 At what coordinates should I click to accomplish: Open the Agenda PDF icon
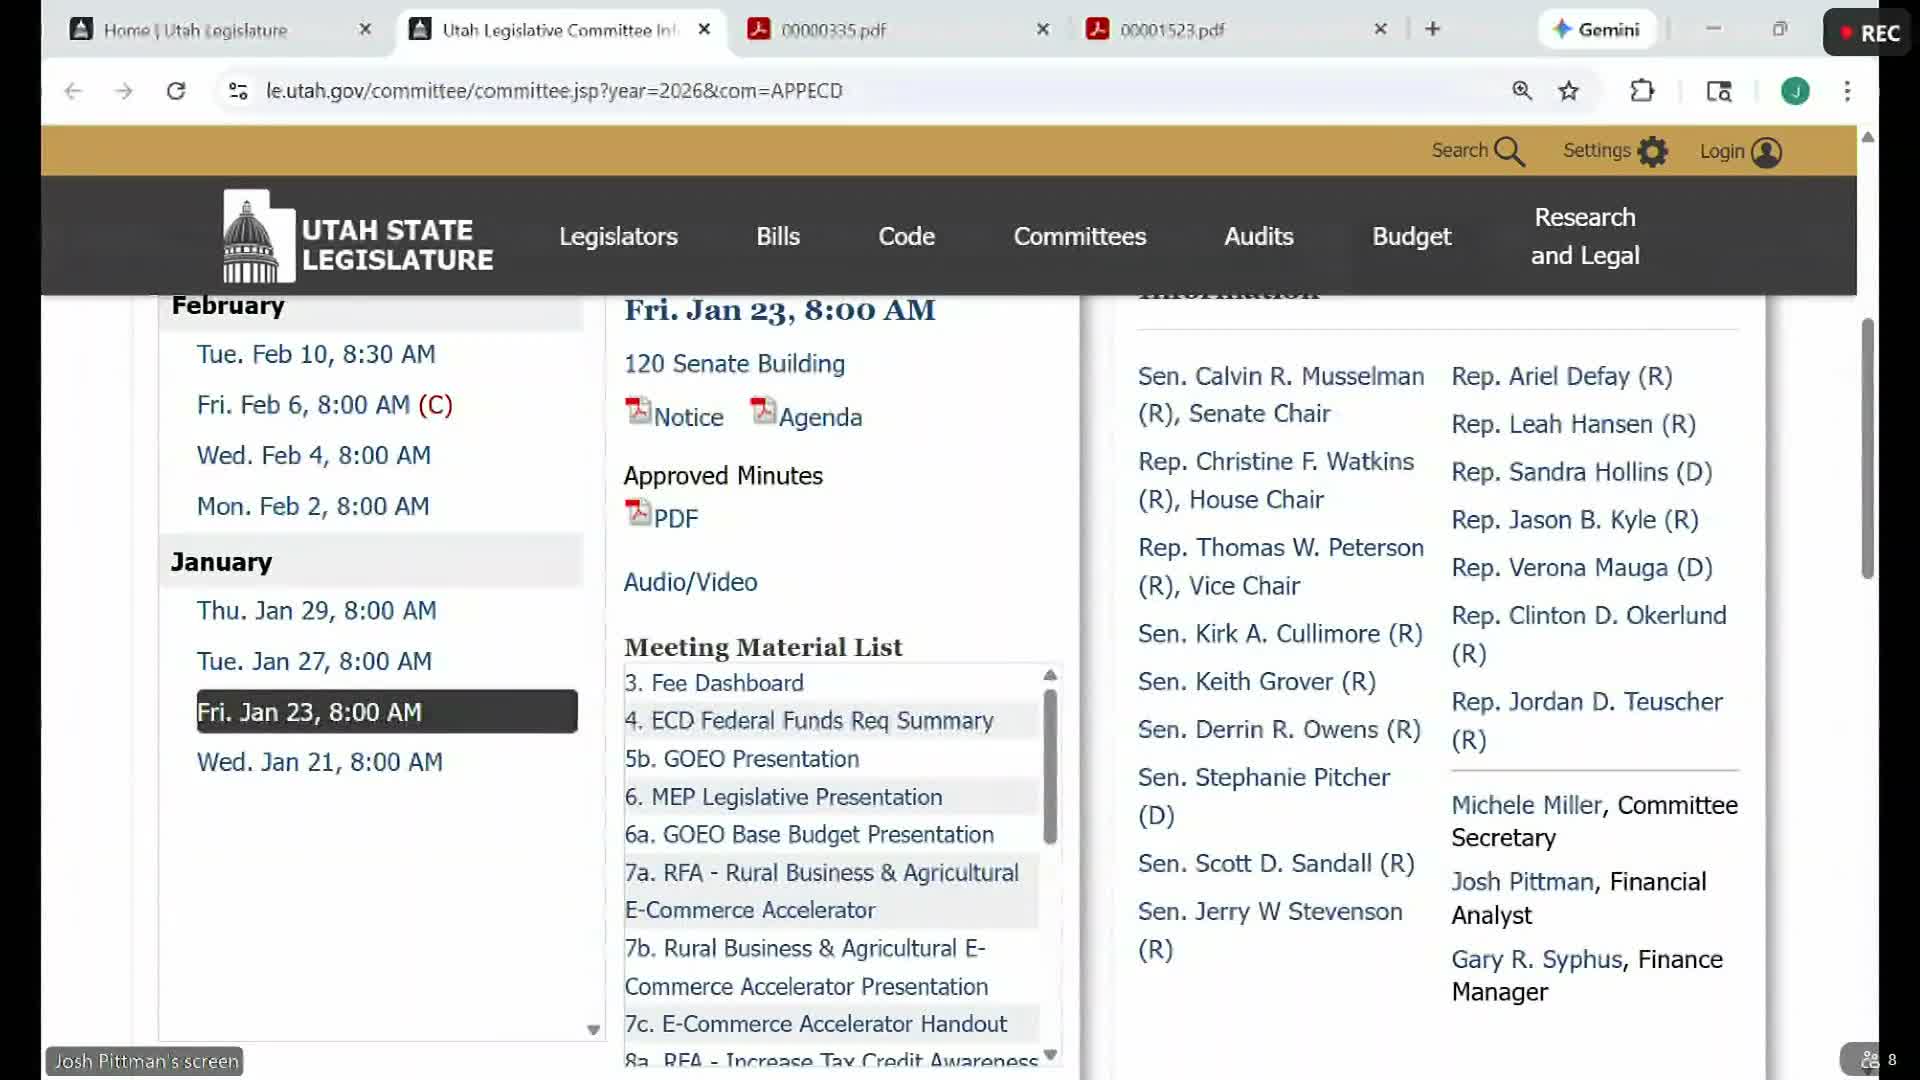point(763,412)
